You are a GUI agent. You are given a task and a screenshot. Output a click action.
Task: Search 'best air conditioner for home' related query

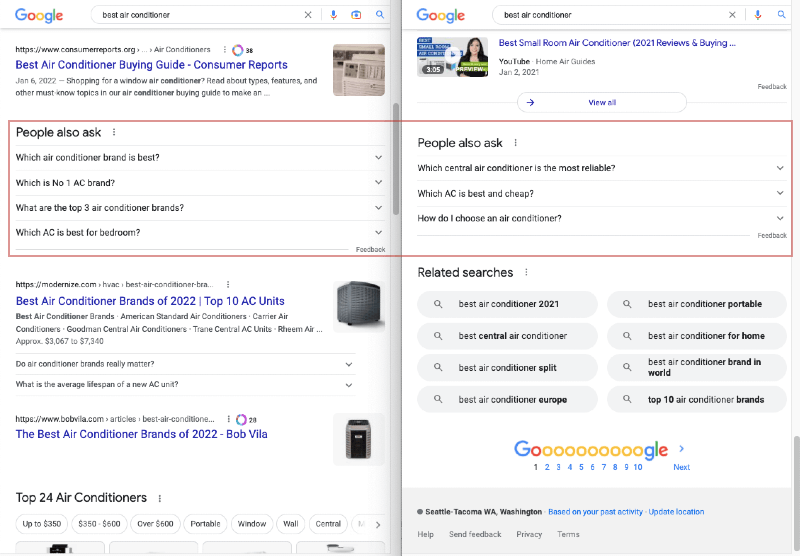coord(696,336)
